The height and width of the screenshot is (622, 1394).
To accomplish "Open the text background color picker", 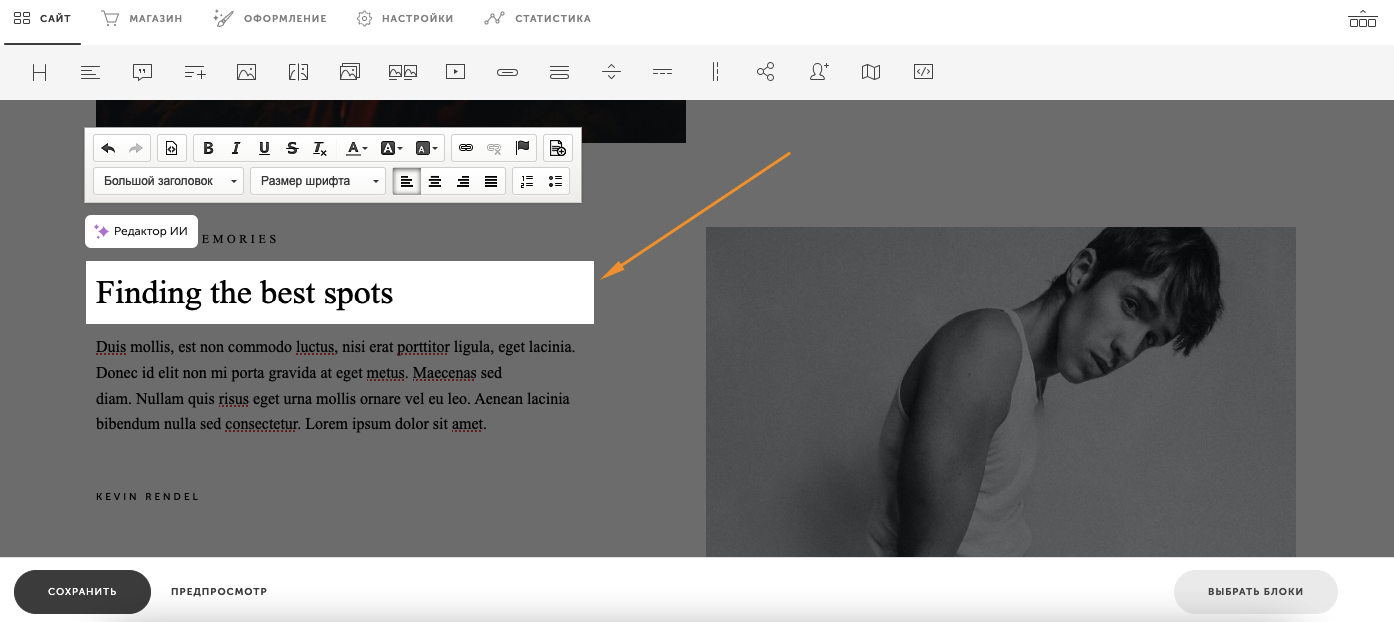I will (391, 148).
